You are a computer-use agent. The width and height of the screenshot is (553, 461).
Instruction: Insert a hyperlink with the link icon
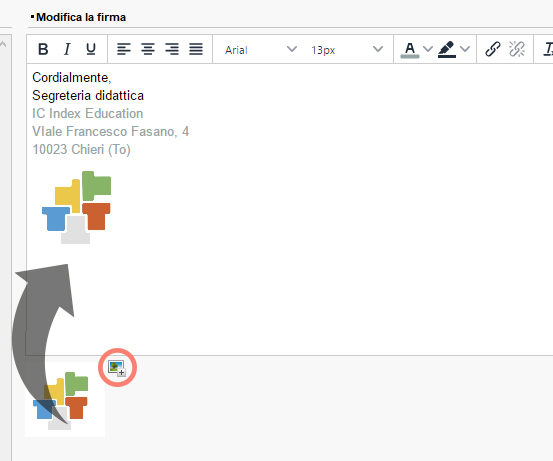pyautogui.click(x=493, y=49)
